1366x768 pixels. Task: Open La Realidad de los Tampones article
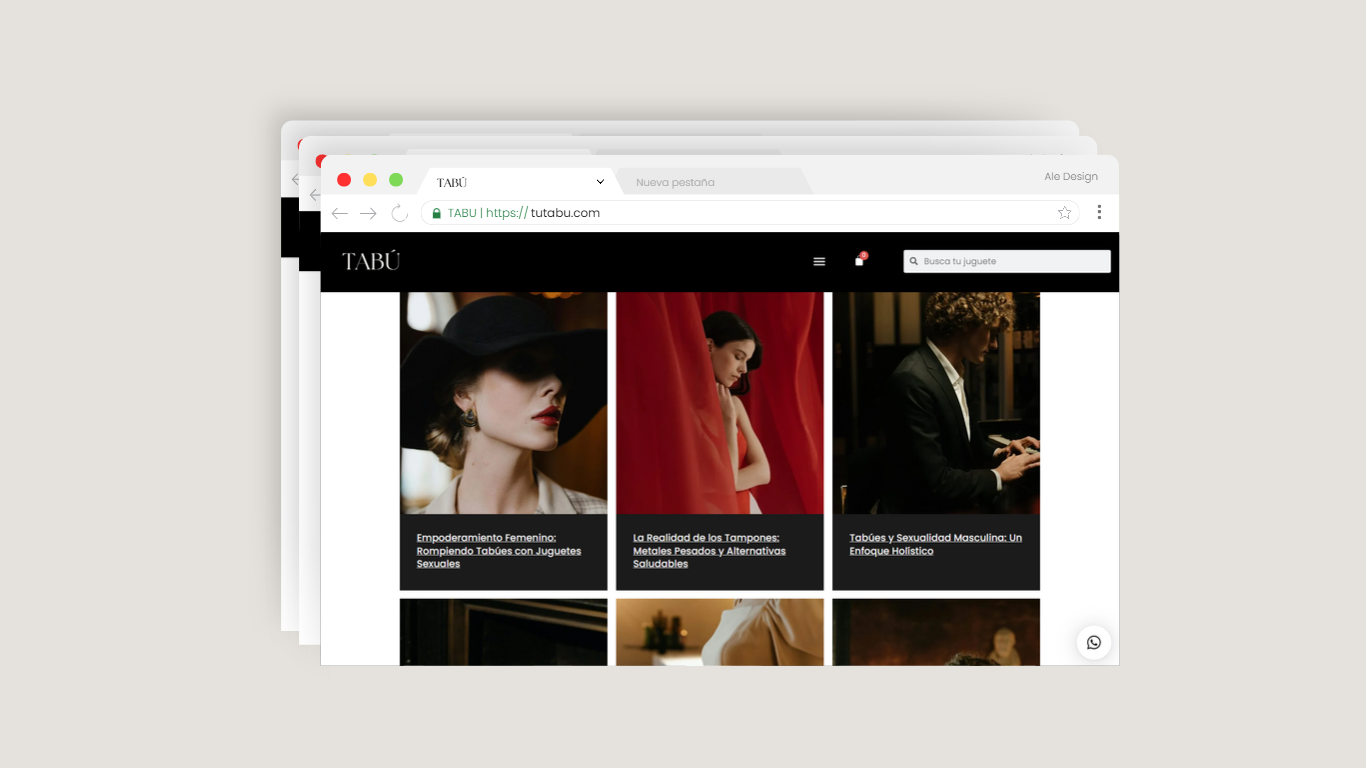[709, 551]
